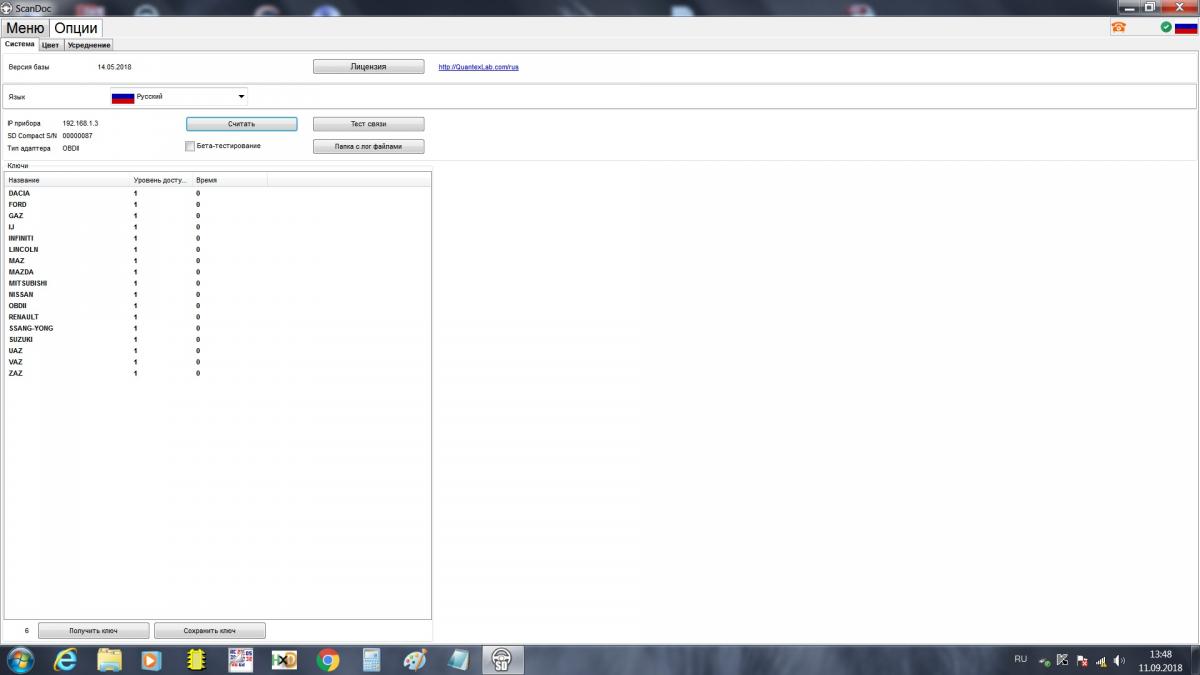Open the network signal tray icon
Image resolution: width=1200 pixels, height=675 pixels.
tap(1100, 661)
